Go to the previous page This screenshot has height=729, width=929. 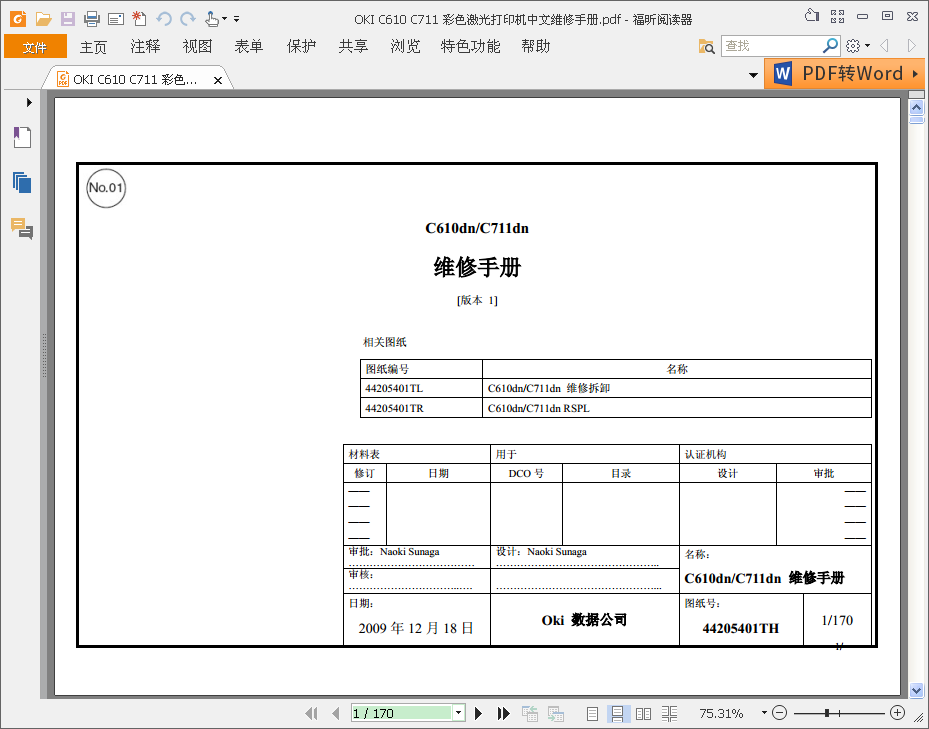click(x=336, y=713)
